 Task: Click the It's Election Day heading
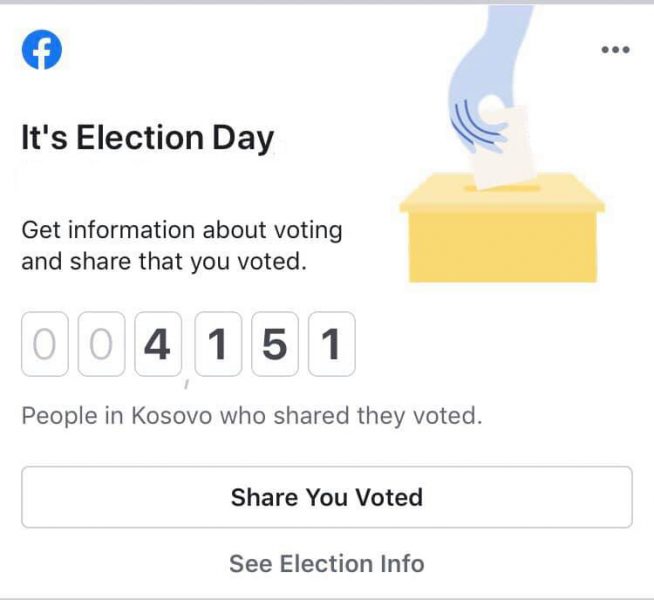point(148,138)
